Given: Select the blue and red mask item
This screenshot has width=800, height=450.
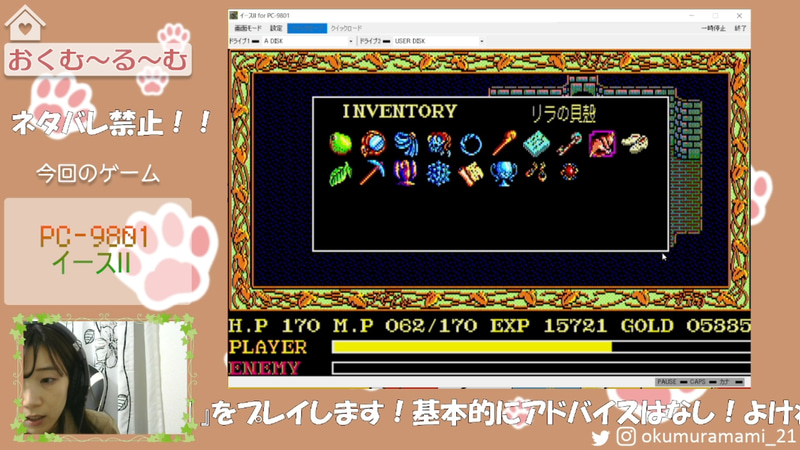Looking at the screenshot, I should 439,143.
